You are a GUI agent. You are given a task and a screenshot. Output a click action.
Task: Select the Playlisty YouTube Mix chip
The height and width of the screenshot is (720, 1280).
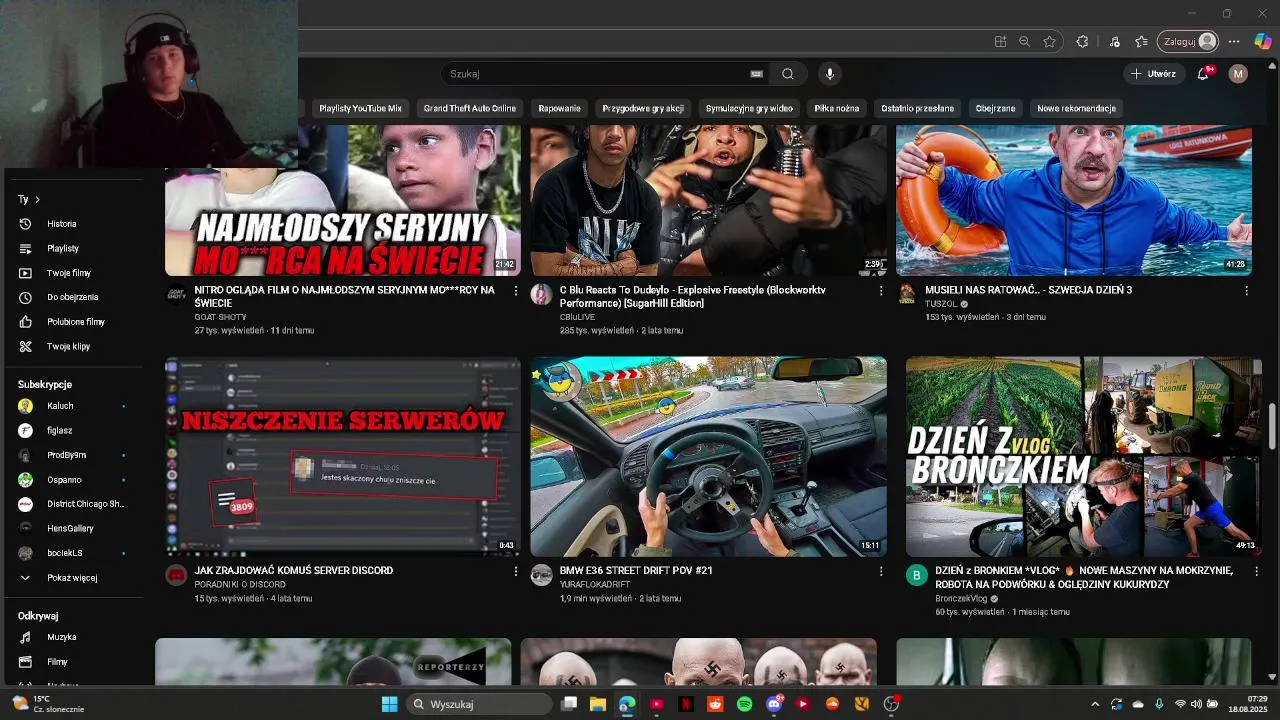360,108
